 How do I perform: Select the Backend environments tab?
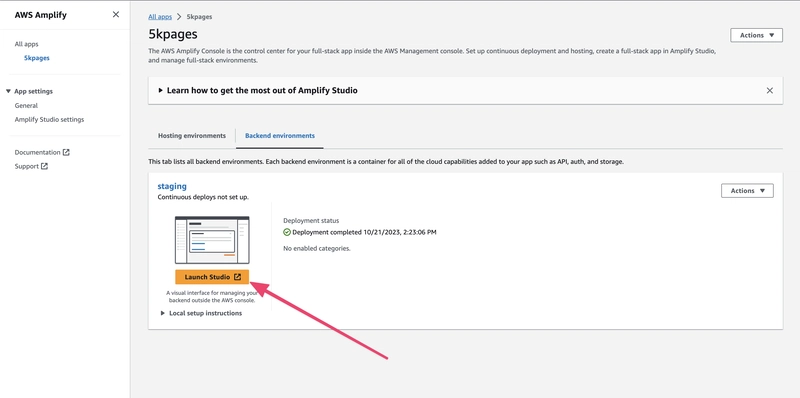tap(280, 136)
